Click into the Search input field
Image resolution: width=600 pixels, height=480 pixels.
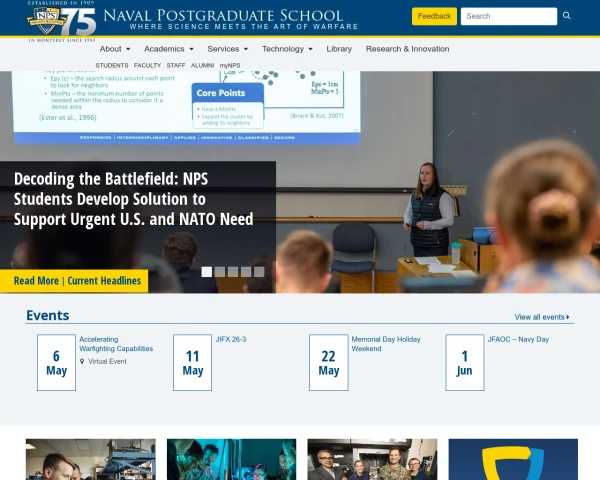[509, 16]
